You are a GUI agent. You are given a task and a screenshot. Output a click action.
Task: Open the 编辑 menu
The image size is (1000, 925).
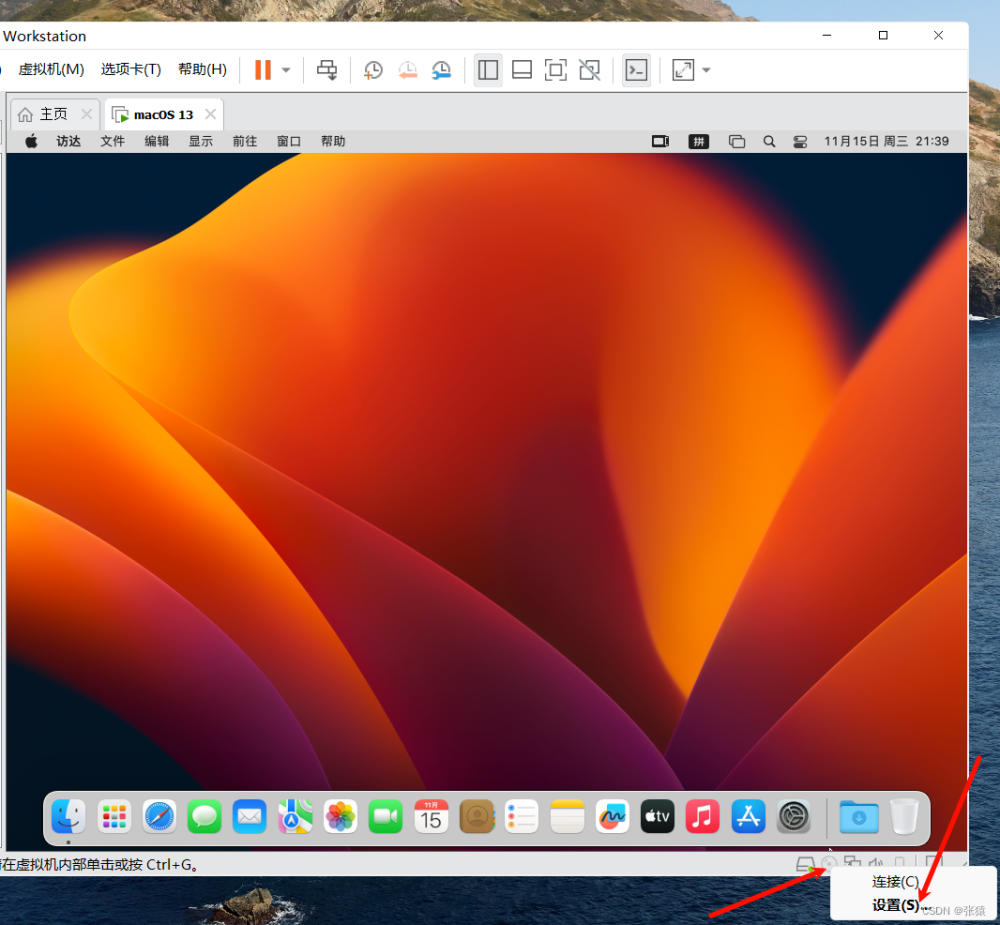(156, 141)
